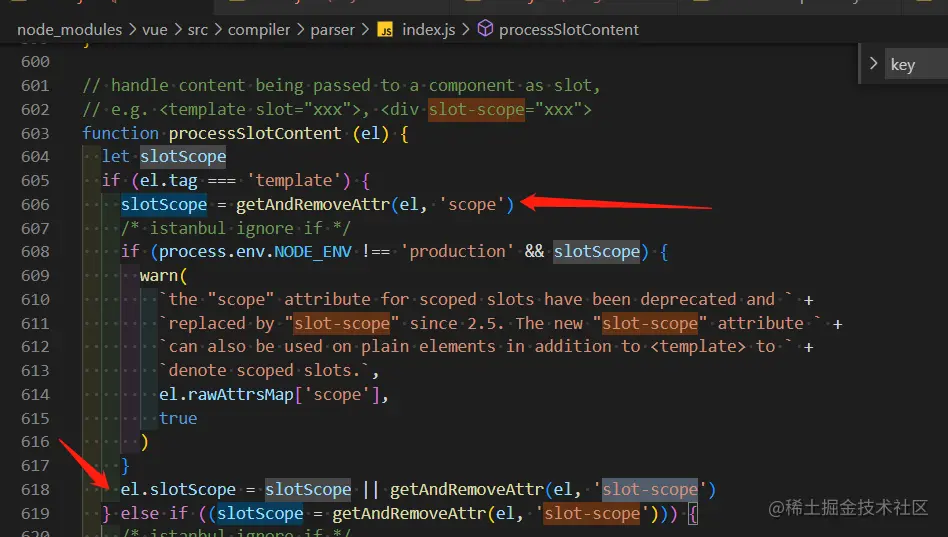Select line number 618 in the gutter
Viewport: 948px width, 537px height.
click(35, 489)
